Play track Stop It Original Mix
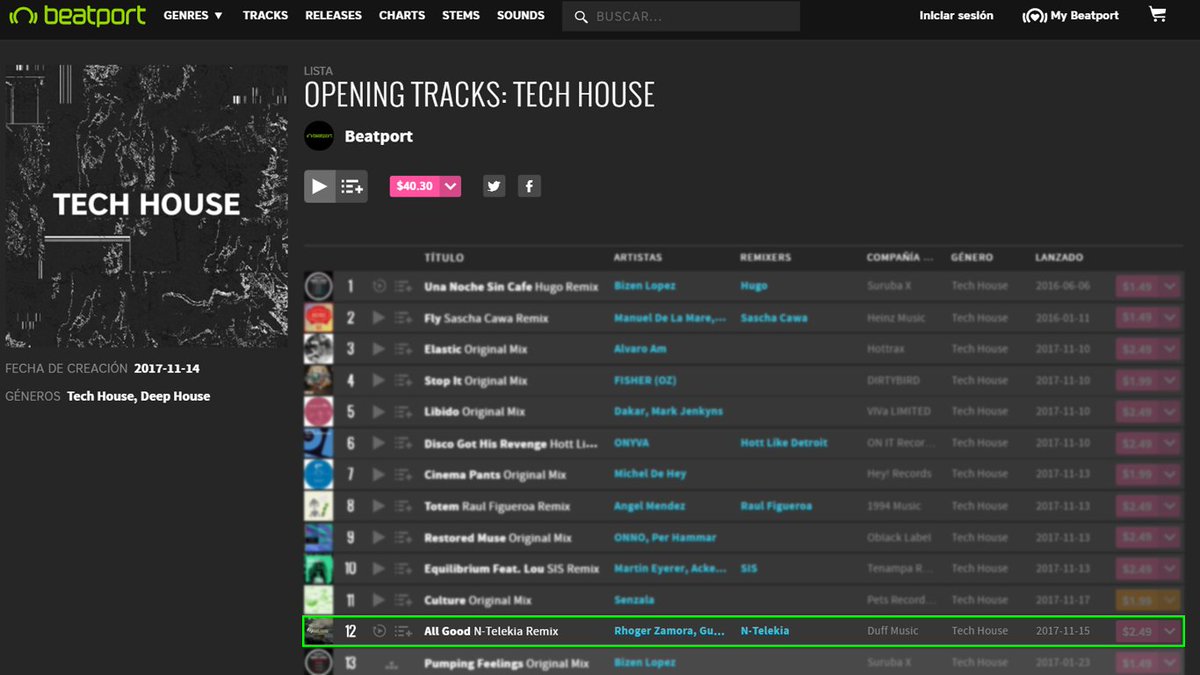 379,380
